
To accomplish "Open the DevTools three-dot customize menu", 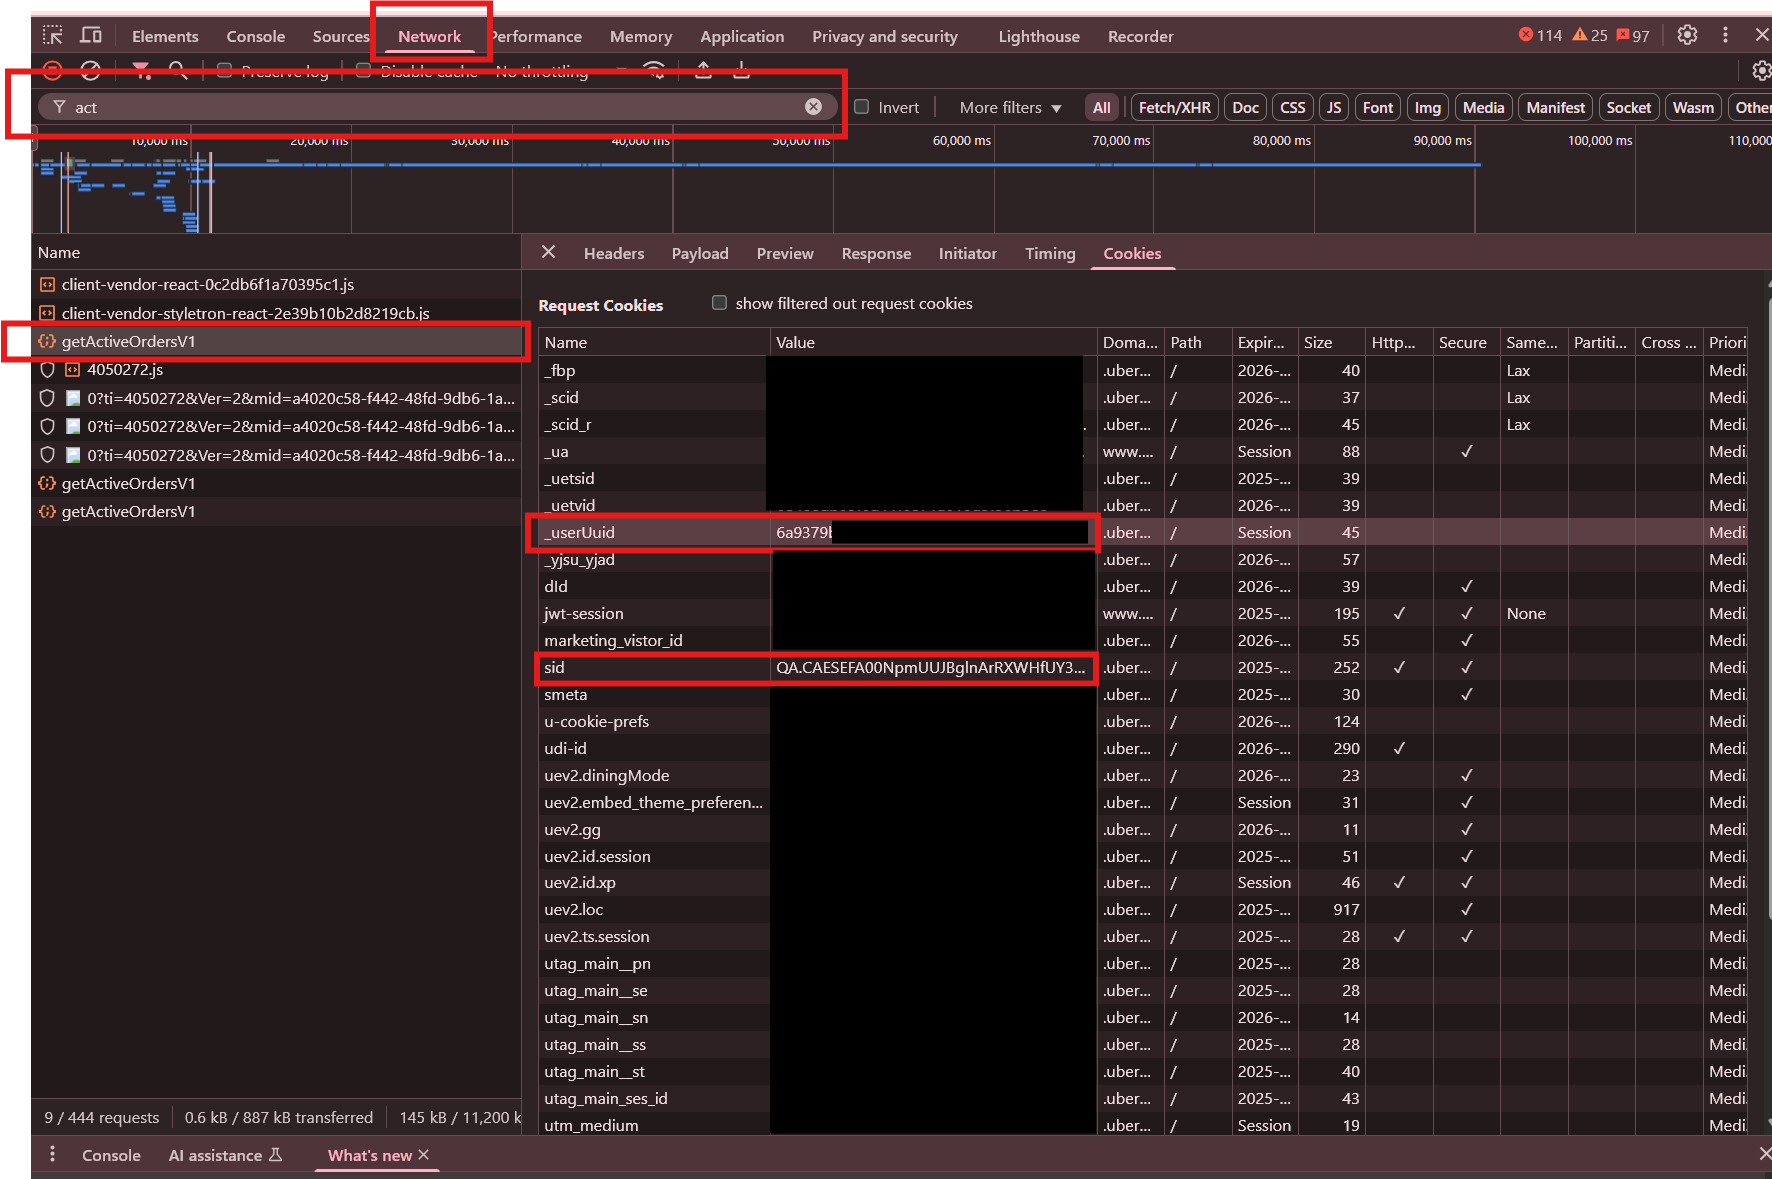I will 1725,36.
